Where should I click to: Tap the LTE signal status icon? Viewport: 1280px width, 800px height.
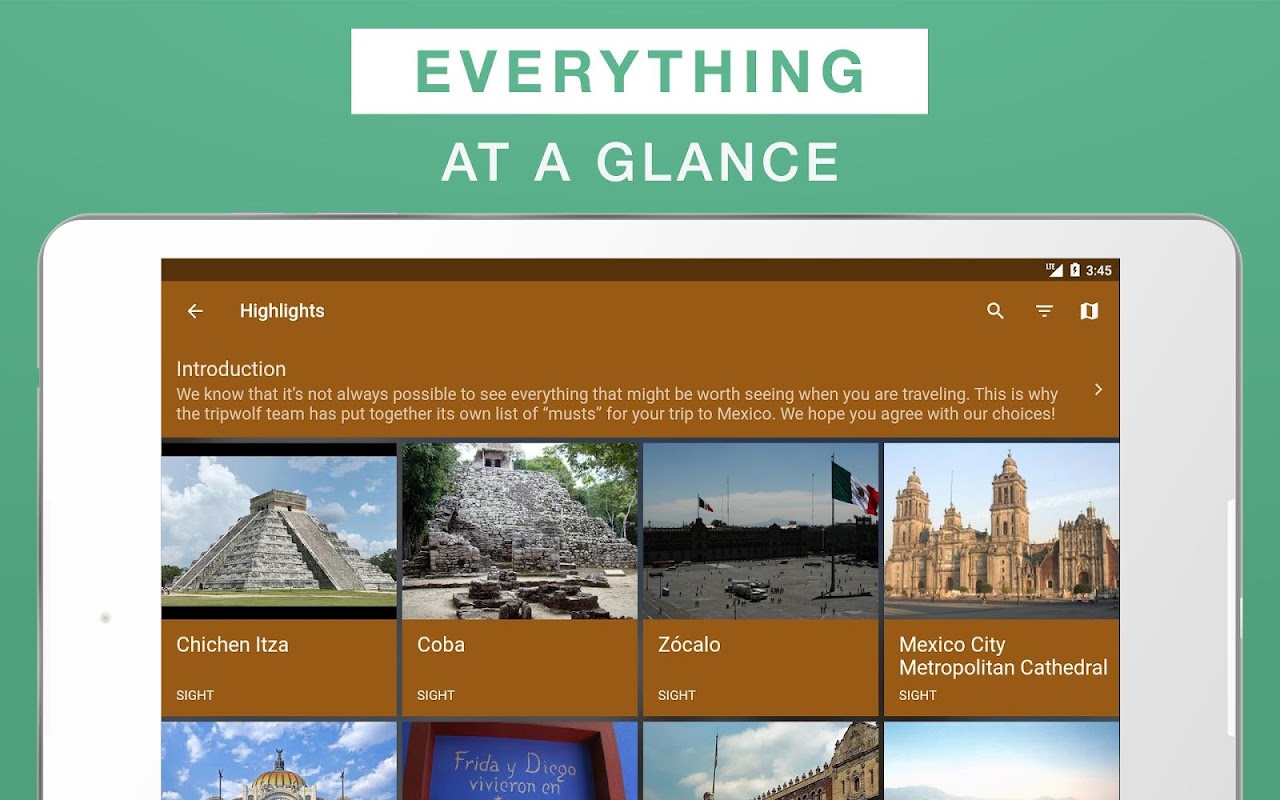(1054, 270)
